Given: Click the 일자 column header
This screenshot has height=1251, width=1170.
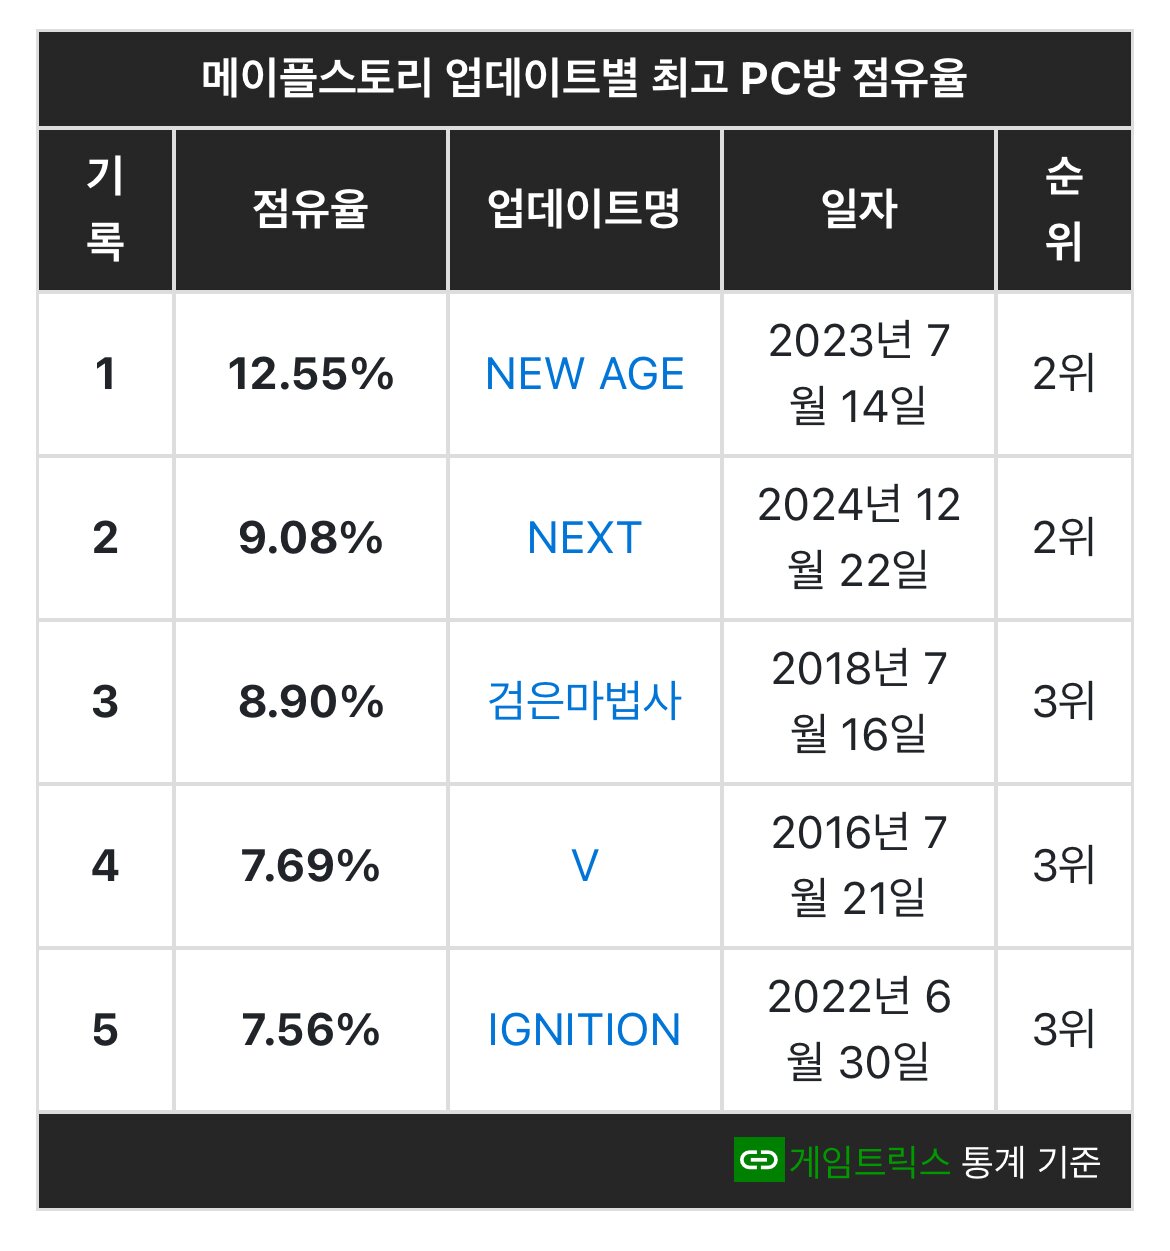Looking at the screenshot, I should [x=859, y=210].
